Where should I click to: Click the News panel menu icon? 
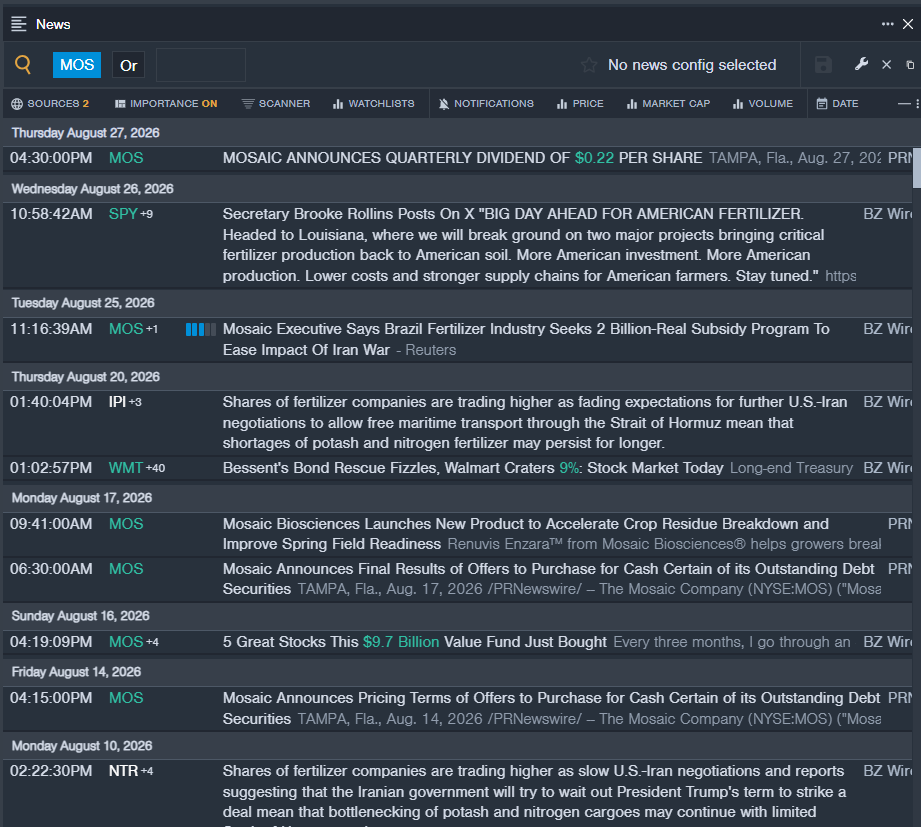click(18, 24)
